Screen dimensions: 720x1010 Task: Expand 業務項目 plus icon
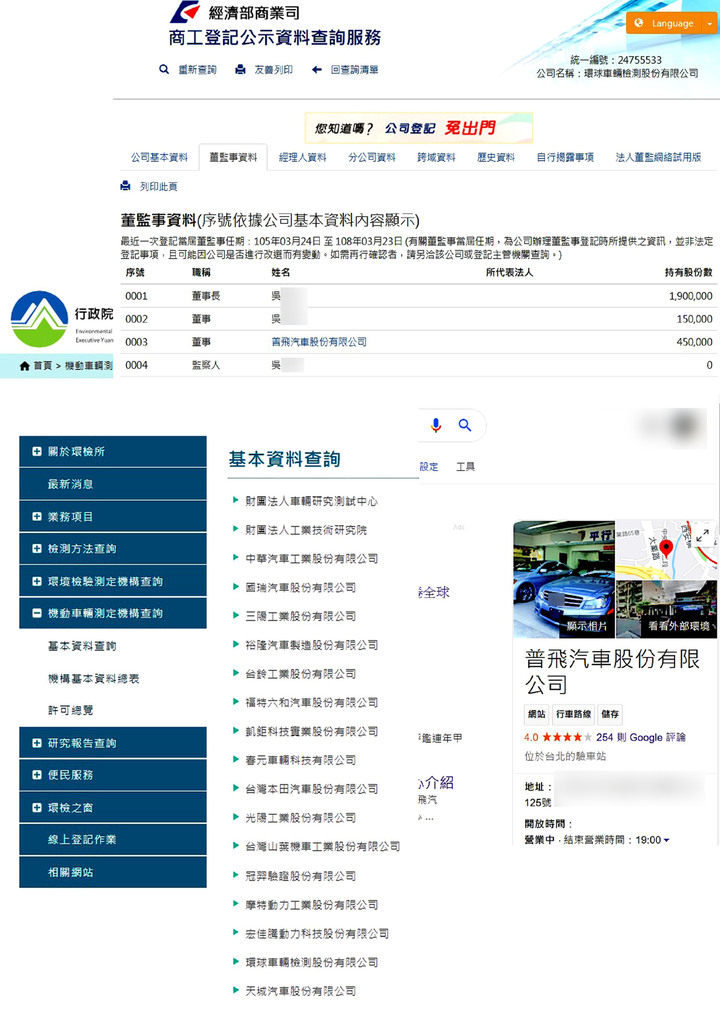coord(37,517)
